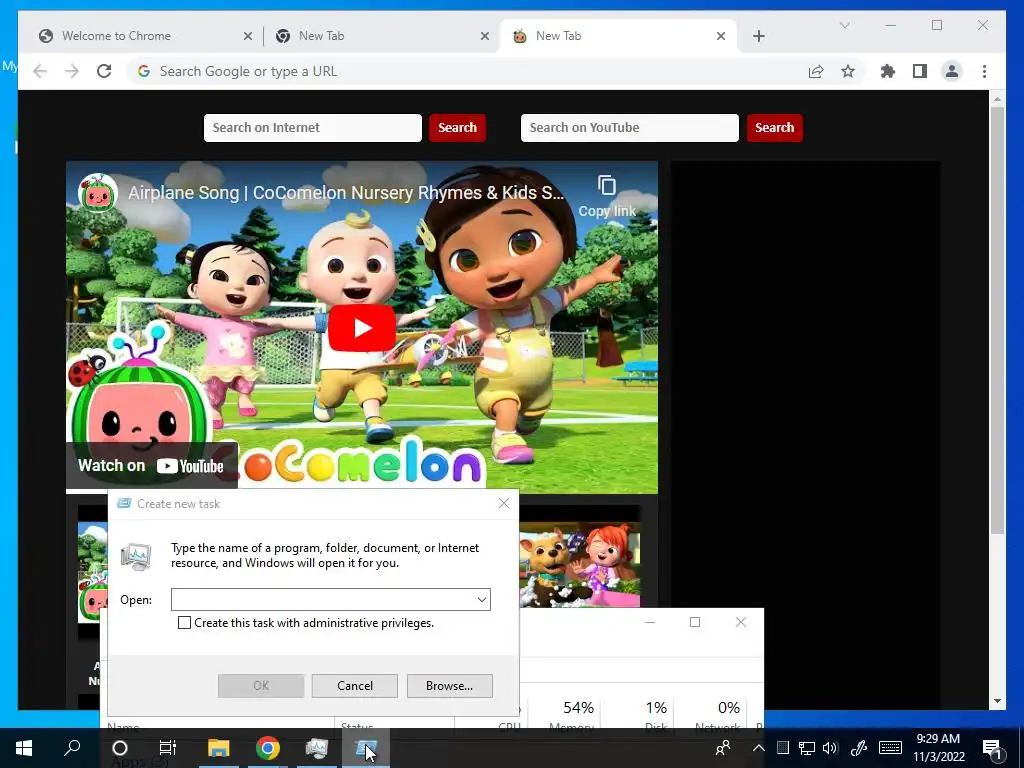Sort by Disk column in Task Manager
This screenshot has height=768, width=1024.
point(655,714)
